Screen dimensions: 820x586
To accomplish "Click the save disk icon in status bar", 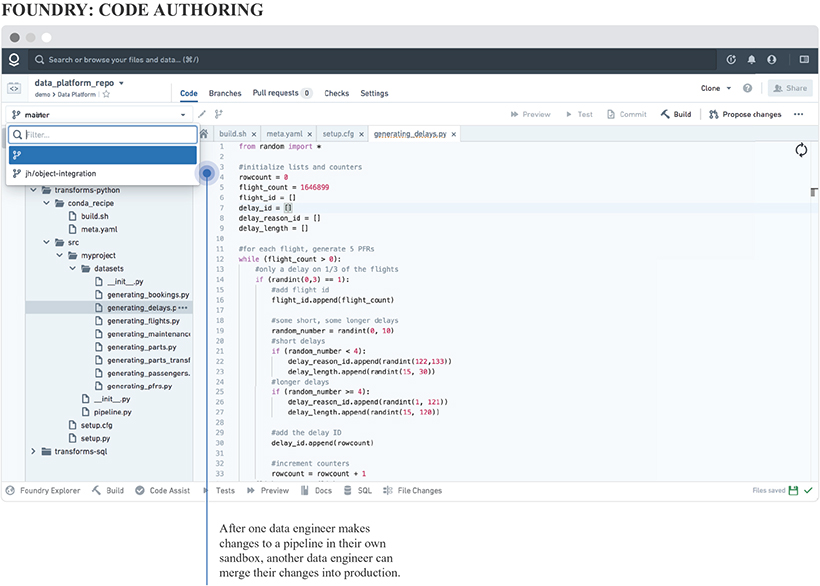I will tap(793, 491).
